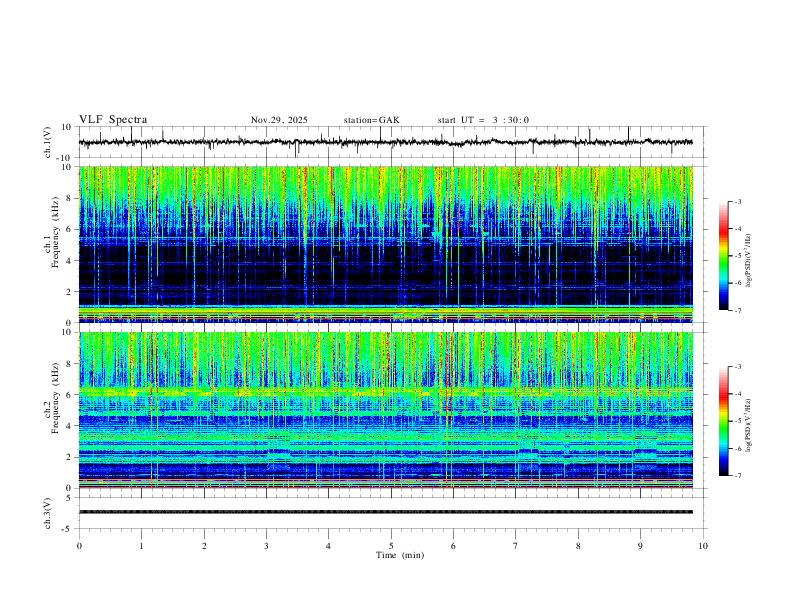This screenshot has width=792, height=612.
Task: Select the "start UT = 3 :30: 0" text
Action: tap(483, 120)
